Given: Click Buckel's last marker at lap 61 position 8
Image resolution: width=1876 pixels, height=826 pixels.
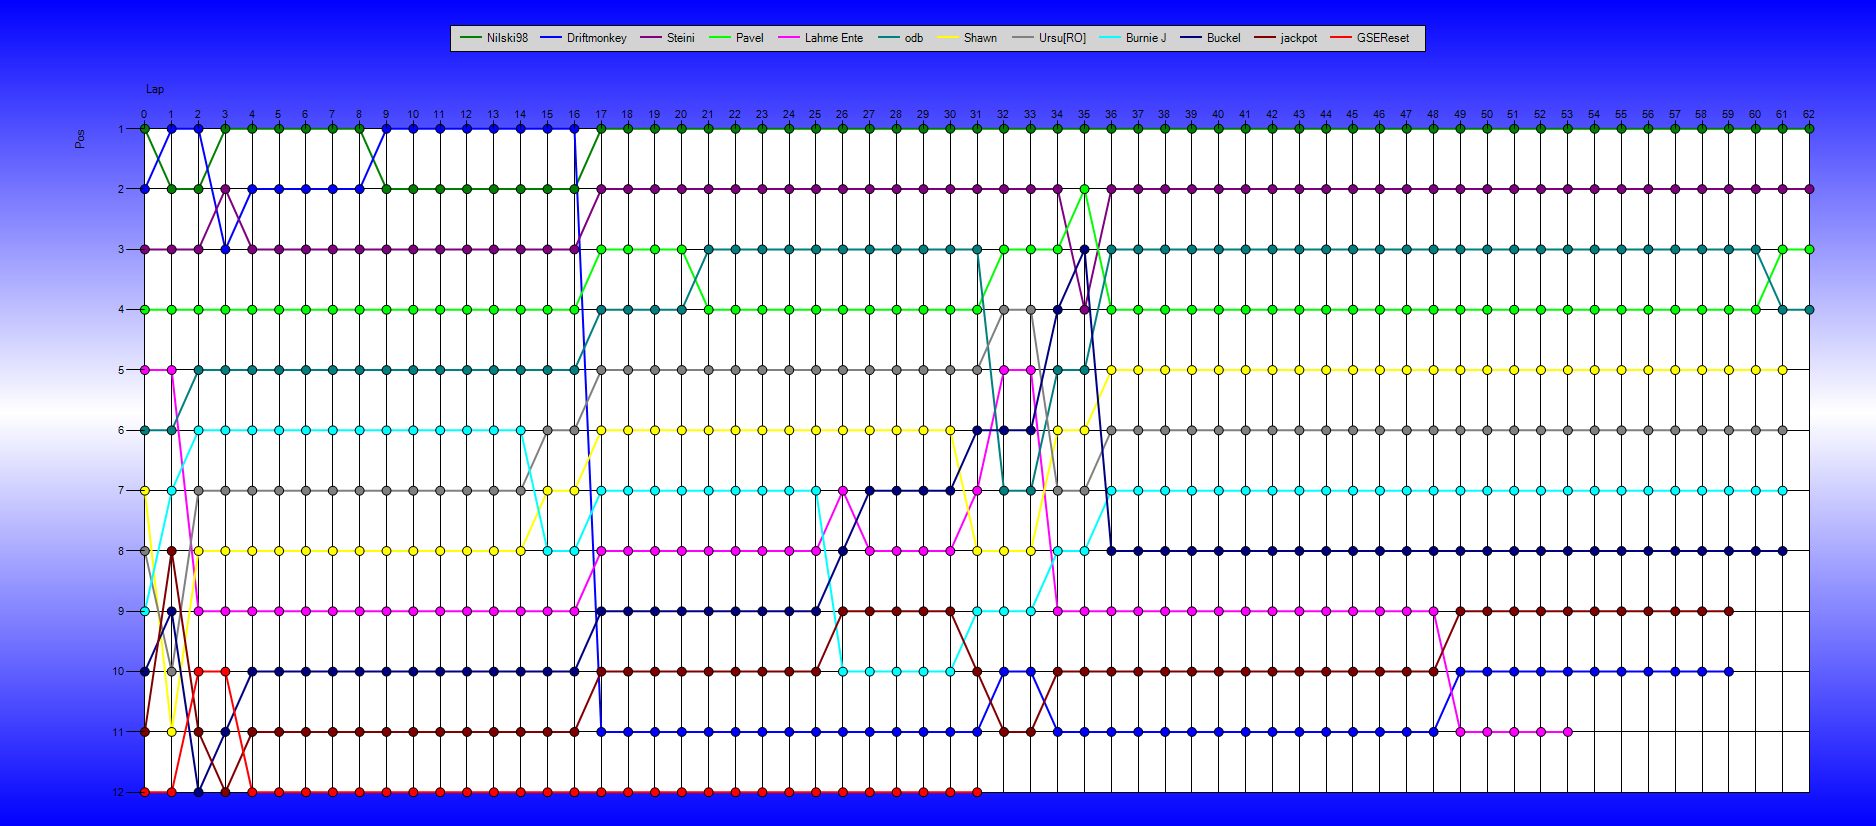Looking at the screenshot, I should [x=1782, y=551].
